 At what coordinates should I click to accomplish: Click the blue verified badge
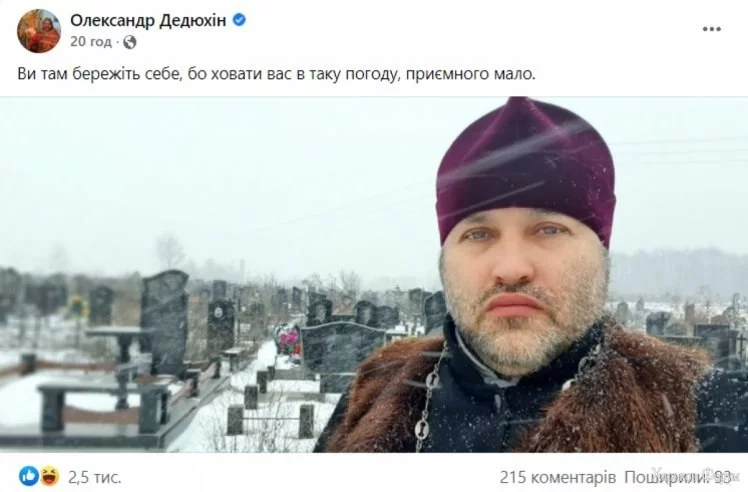point(239,20)
